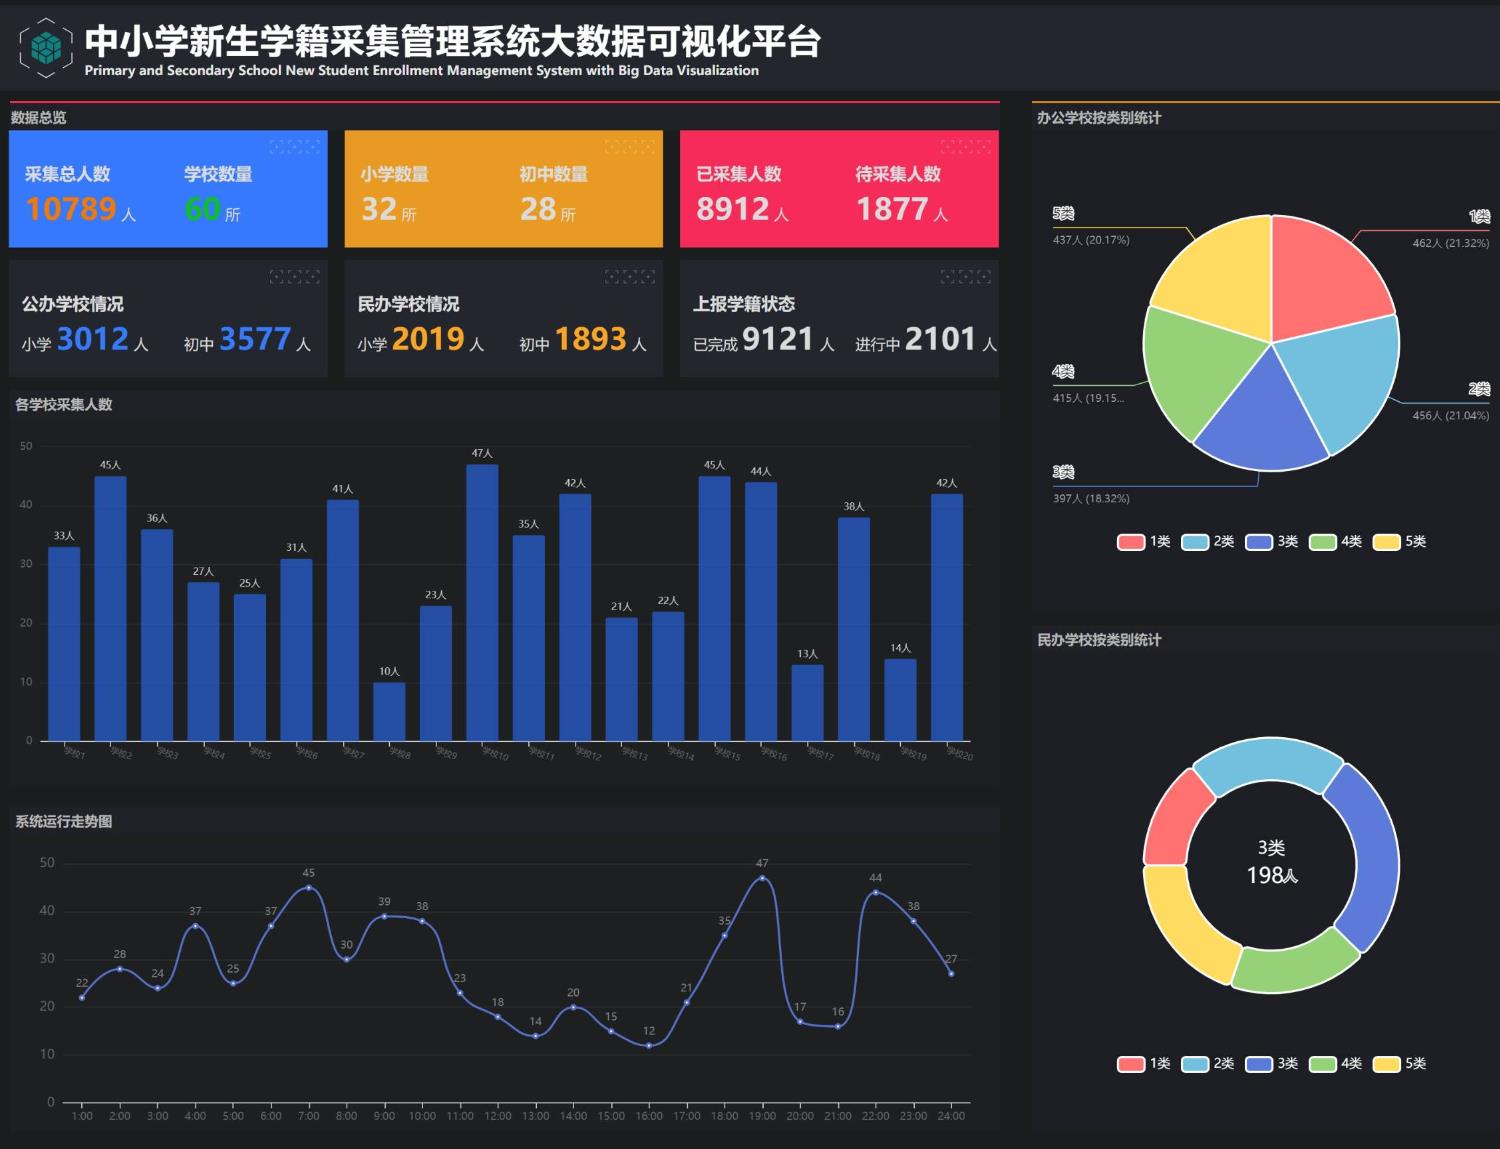Click the dotted corner icon on orange card
The image size is (1500, 1149).
tap(630, 147)
